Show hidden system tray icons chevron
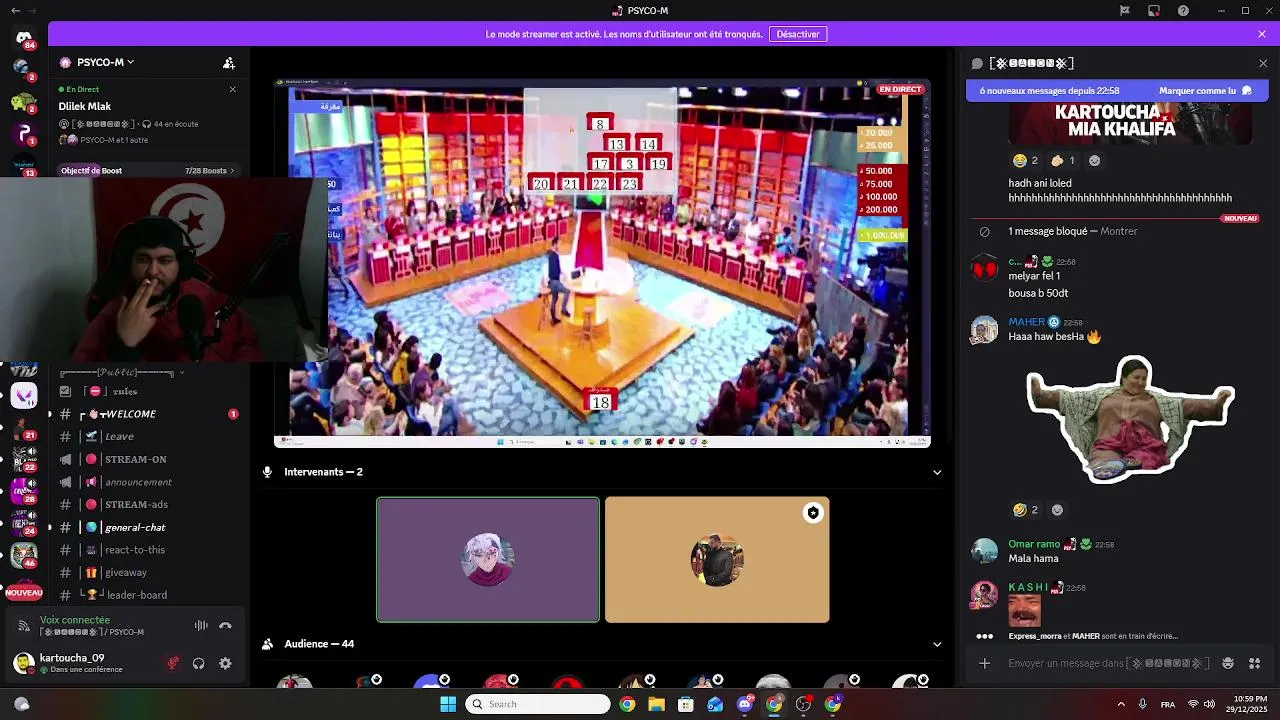Viewport: 1280px width, 720px height. click(x=1121, y=704)
